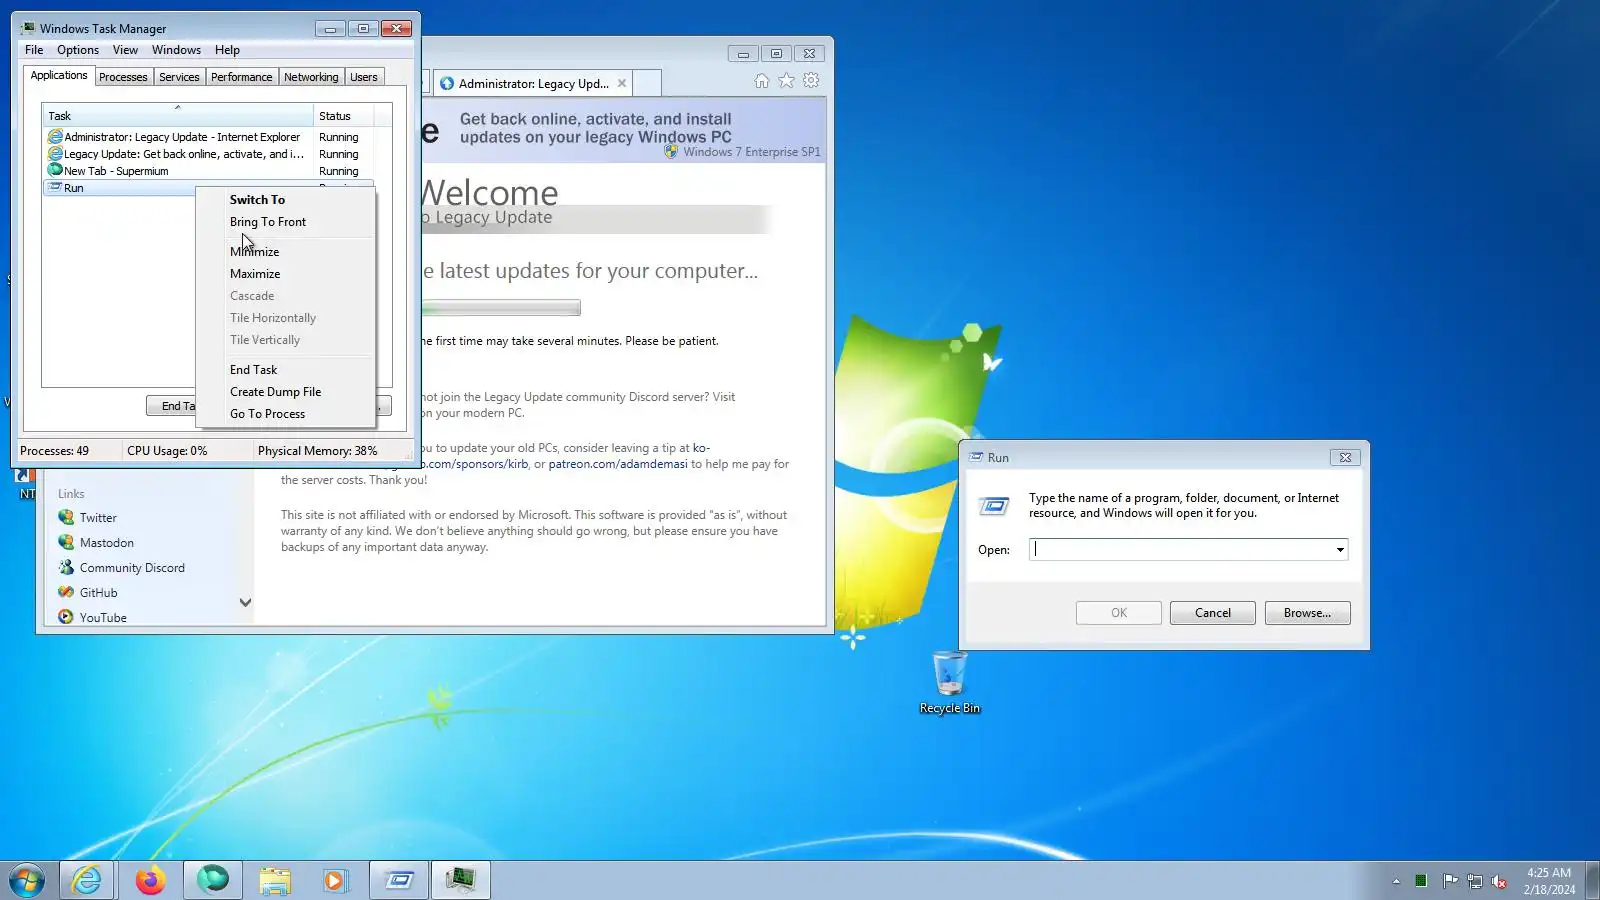Viewport: 1600px width, 900px height.
Task: Switch to the Networking tab
Action: pos(311,77)
